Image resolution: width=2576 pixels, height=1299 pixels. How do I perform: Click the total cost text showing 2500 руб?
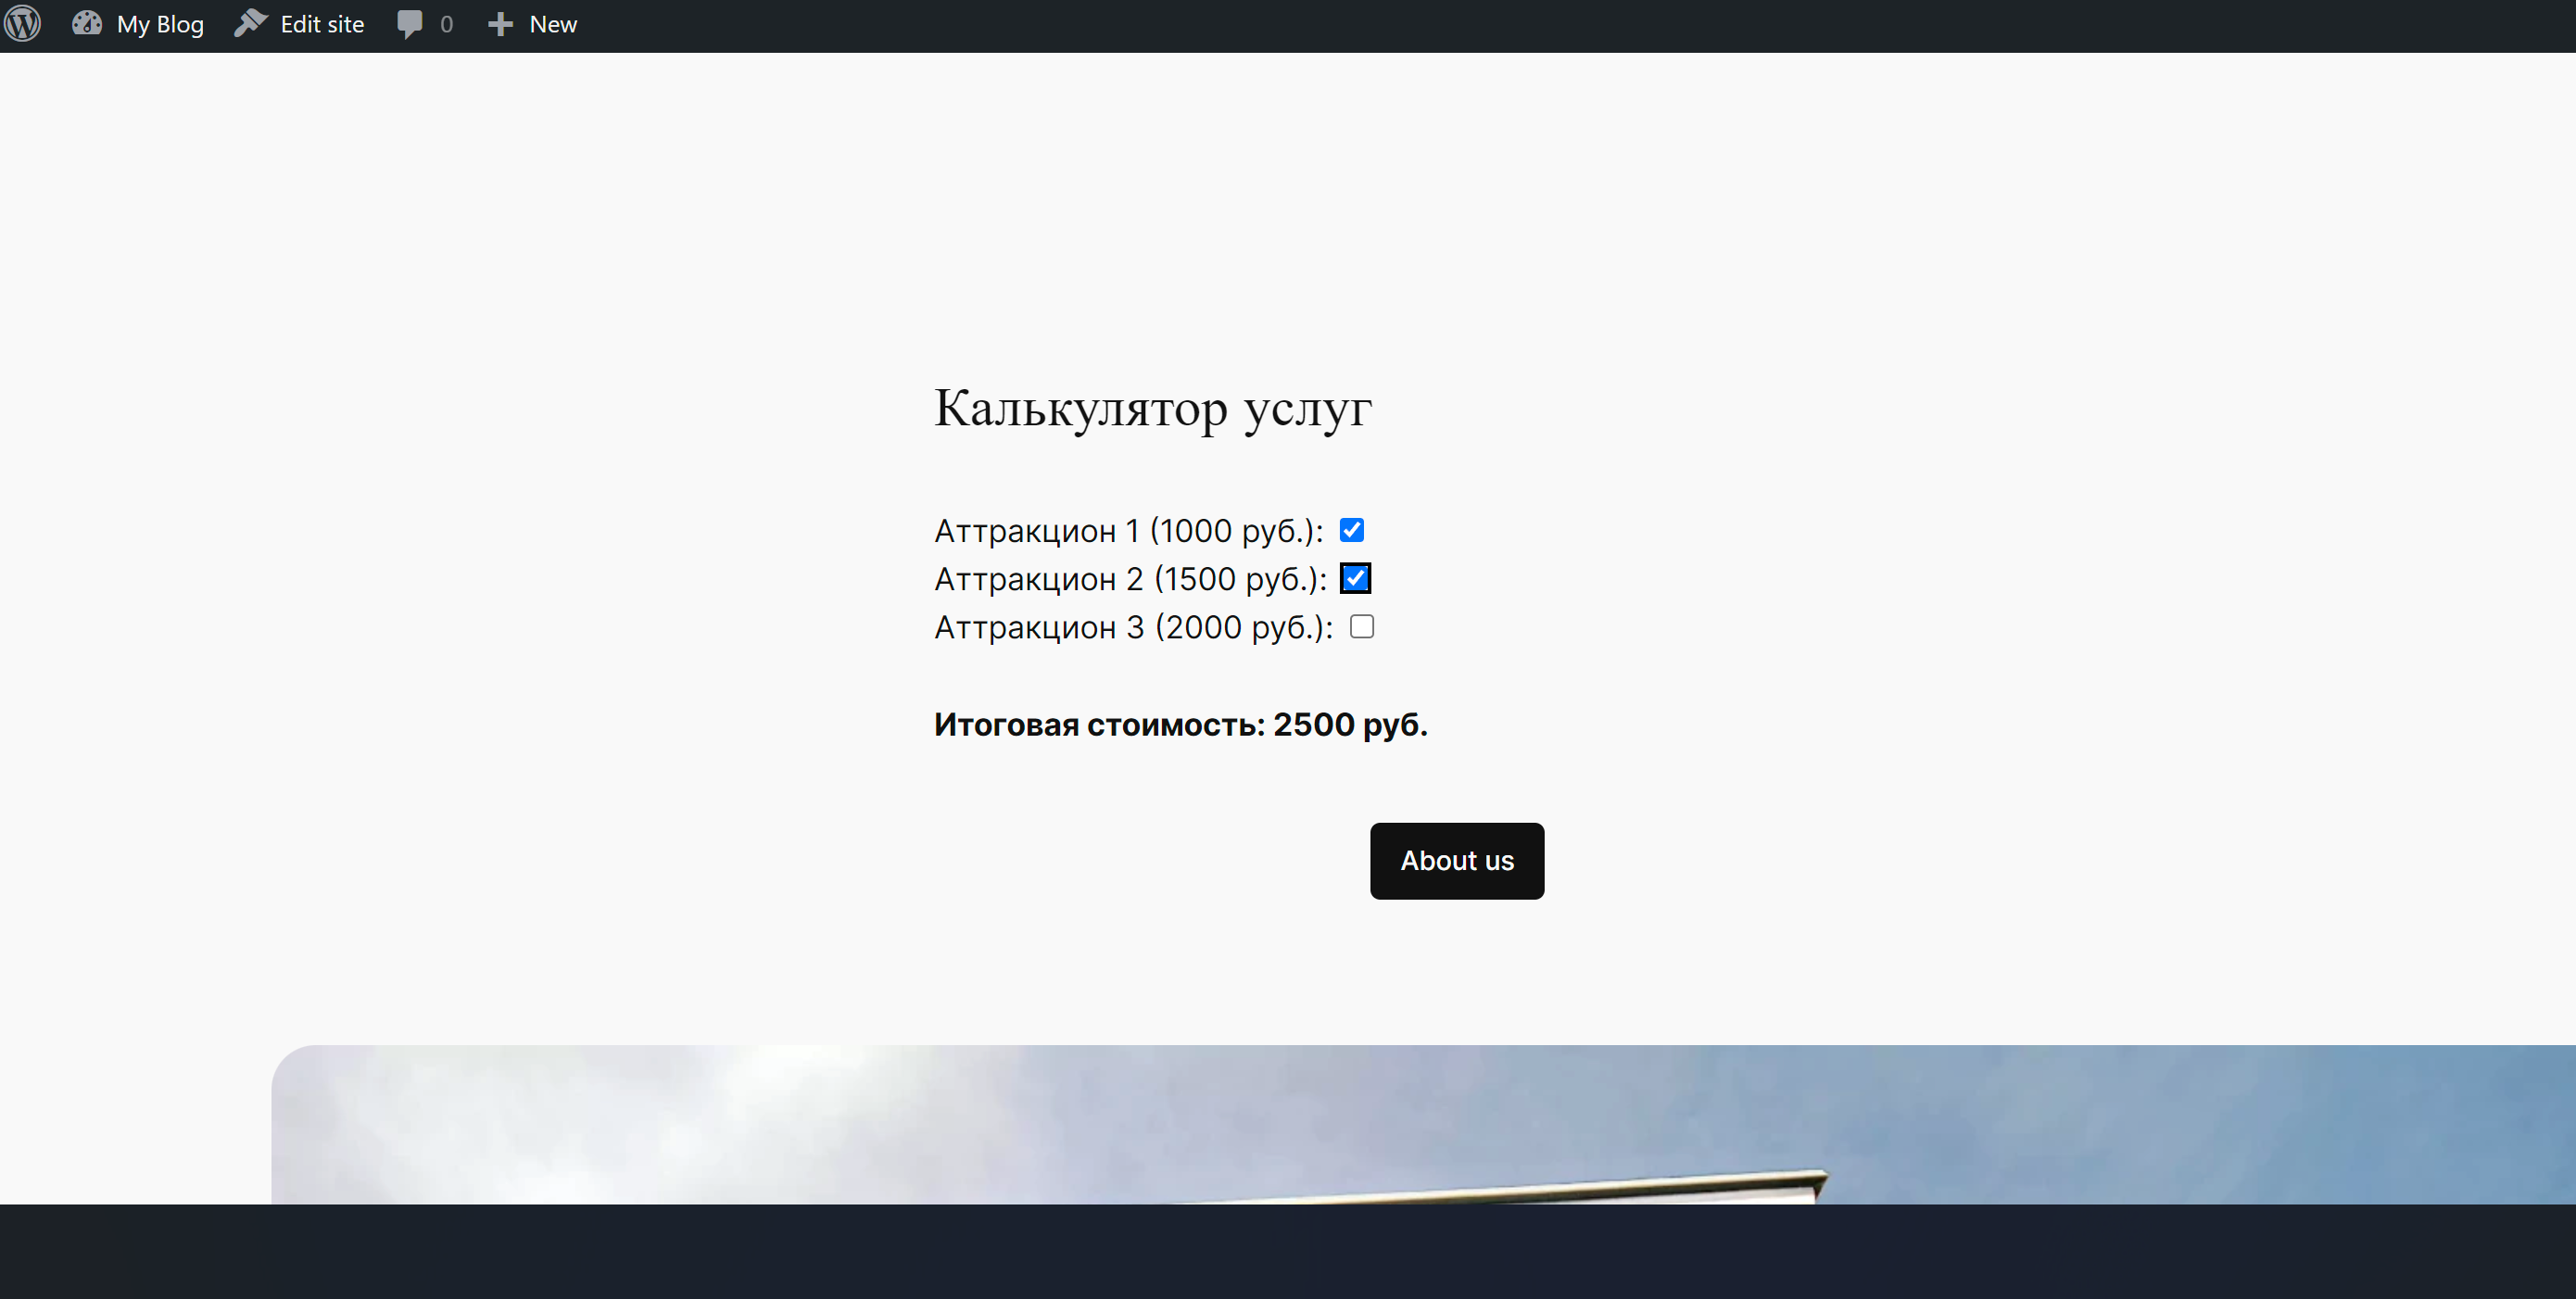point(1181,724)
